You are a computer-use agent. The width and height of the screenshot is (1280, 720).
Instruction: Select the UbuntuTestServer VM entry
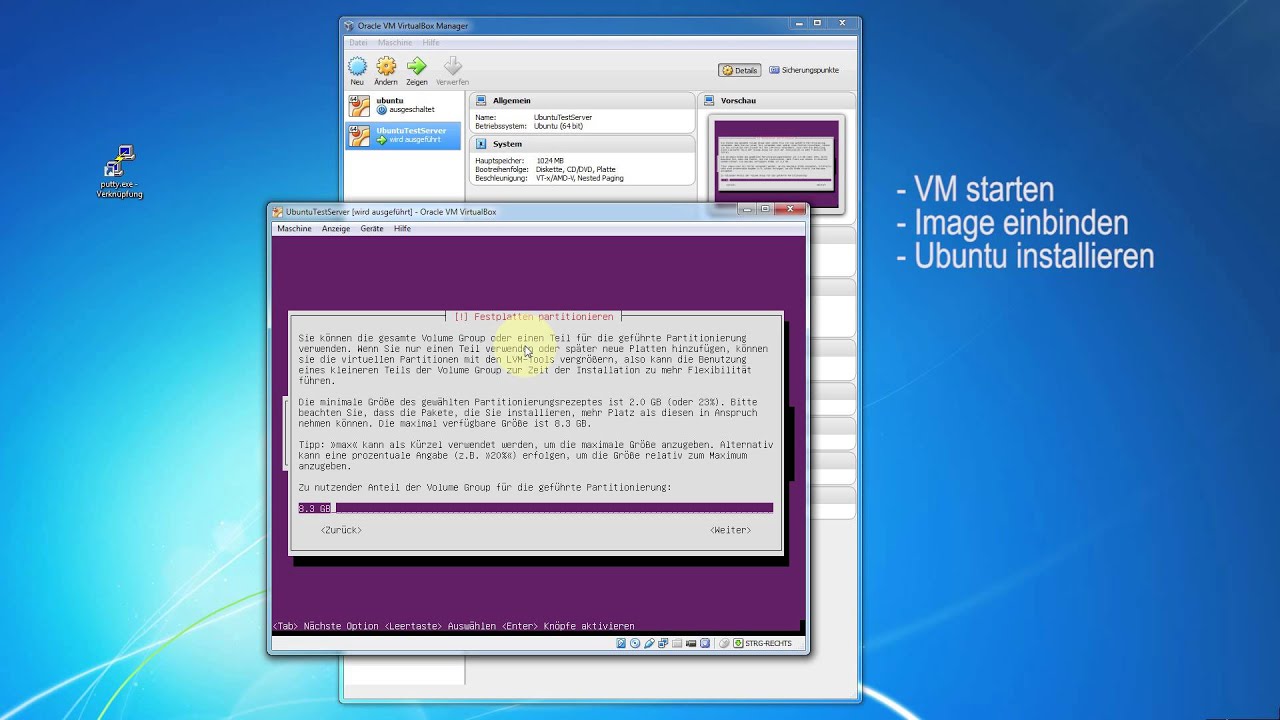point(404,135)
